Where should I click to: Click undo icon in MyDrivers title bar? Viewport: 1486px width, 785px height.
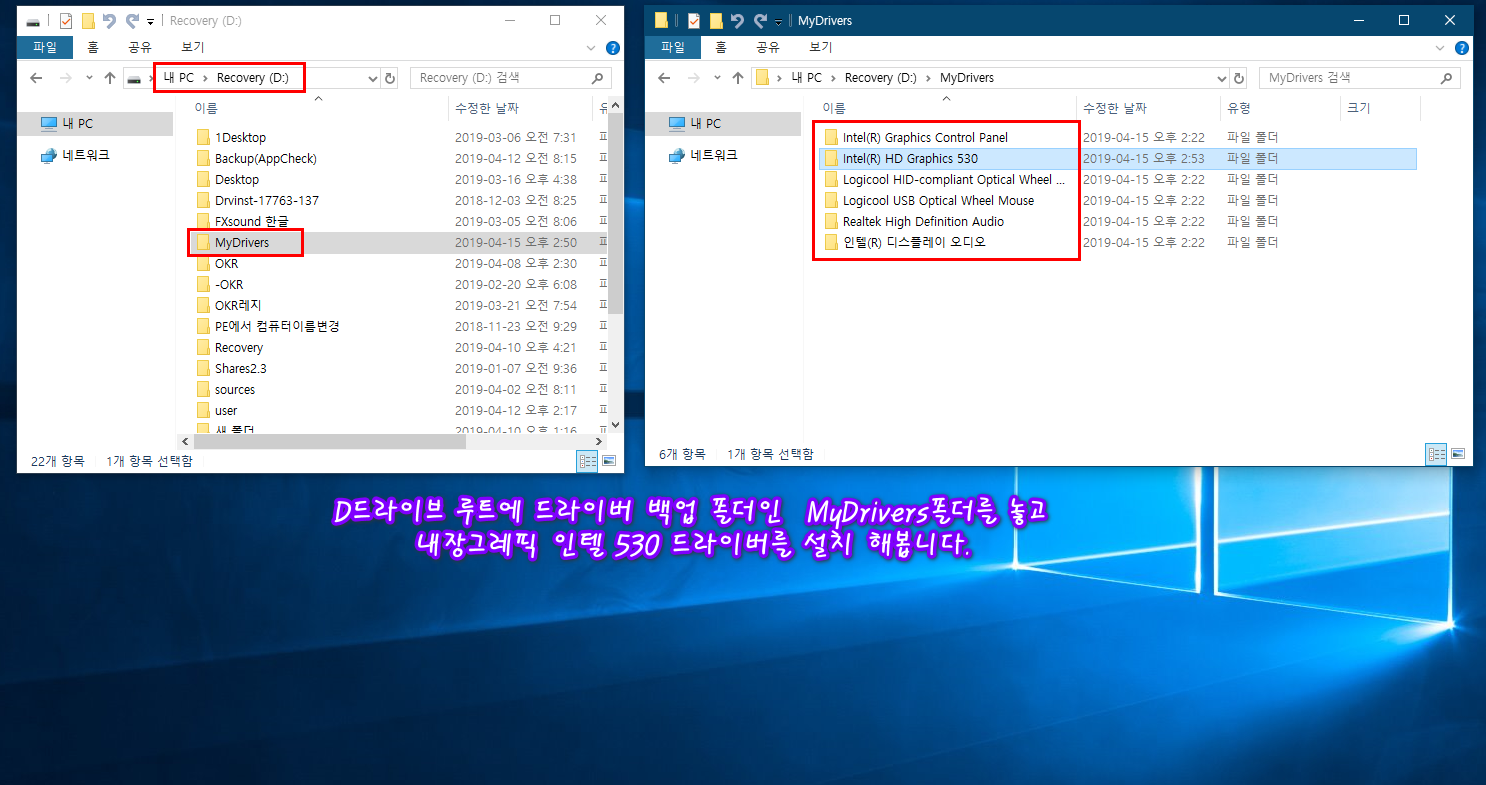point(738,20)
